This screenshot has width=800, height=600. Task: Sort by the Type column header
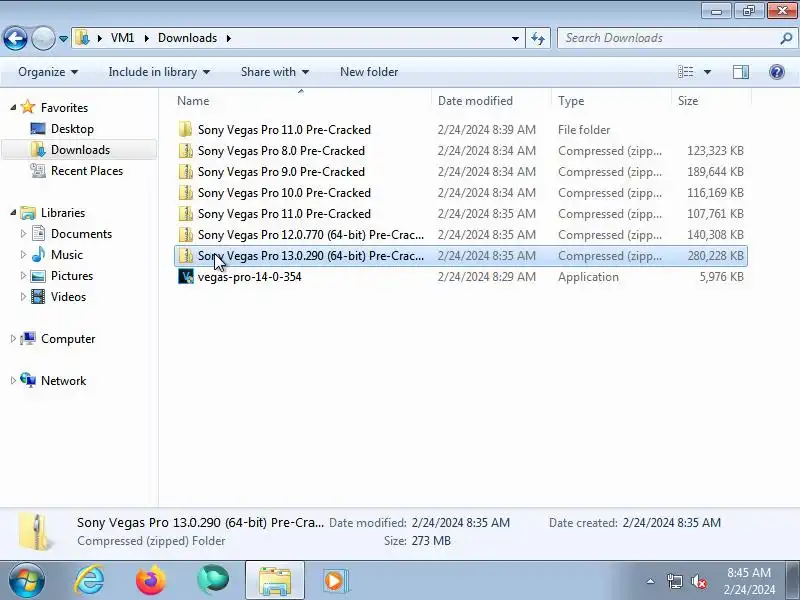click(611, 101)
